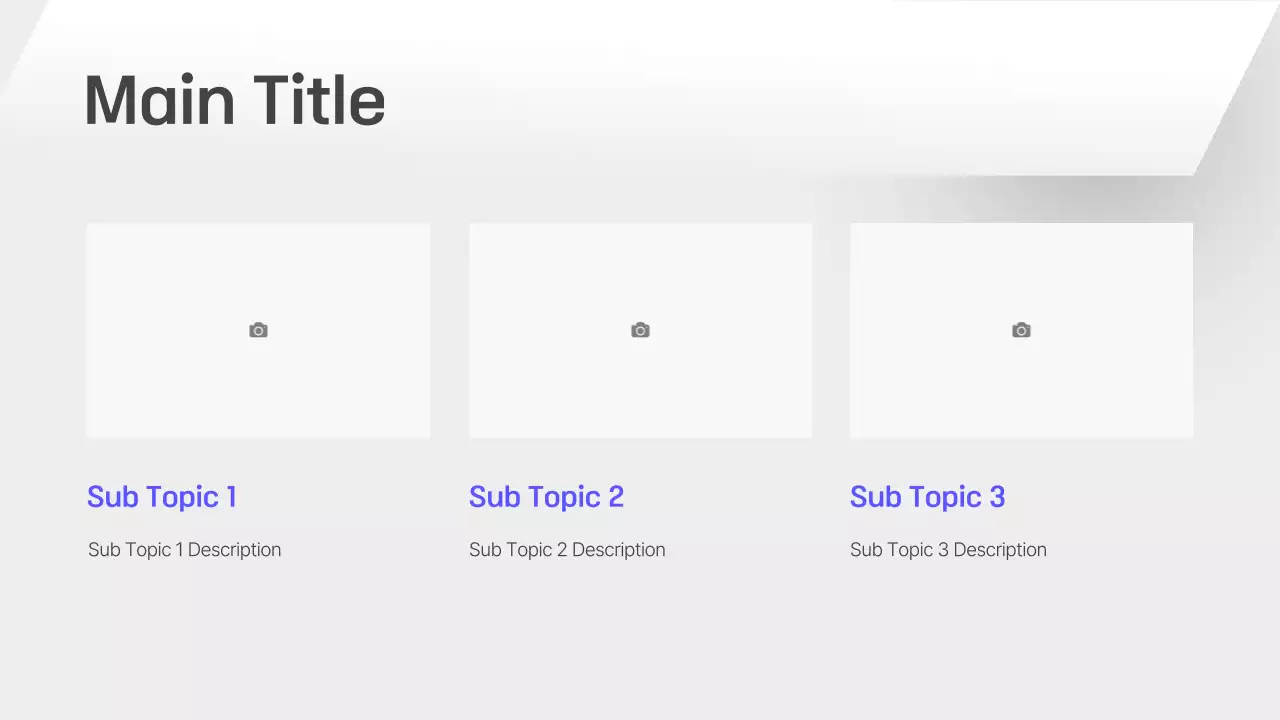This screenshot has height=720, width=1280.
Task: Click the Sub Topic 2 heading
Action: click(546, 497)
